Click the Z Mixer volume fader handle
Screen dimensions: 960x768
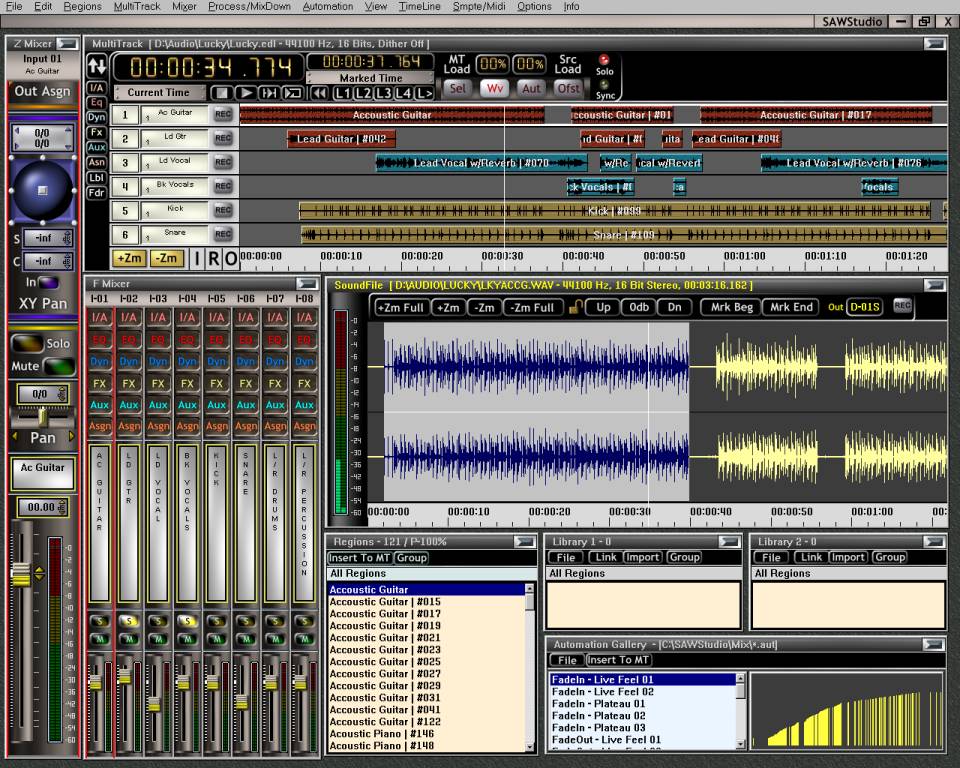20,574
